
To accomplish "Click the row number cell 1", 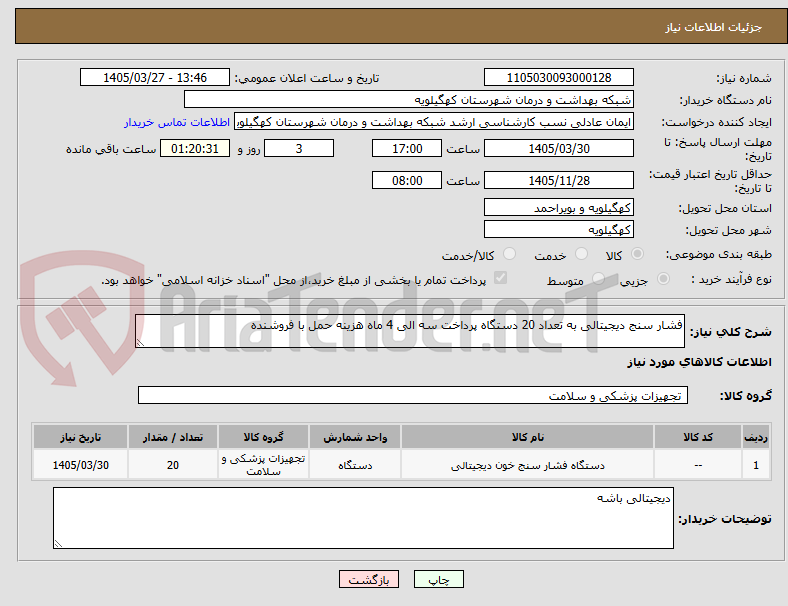I will pos(756,465).
